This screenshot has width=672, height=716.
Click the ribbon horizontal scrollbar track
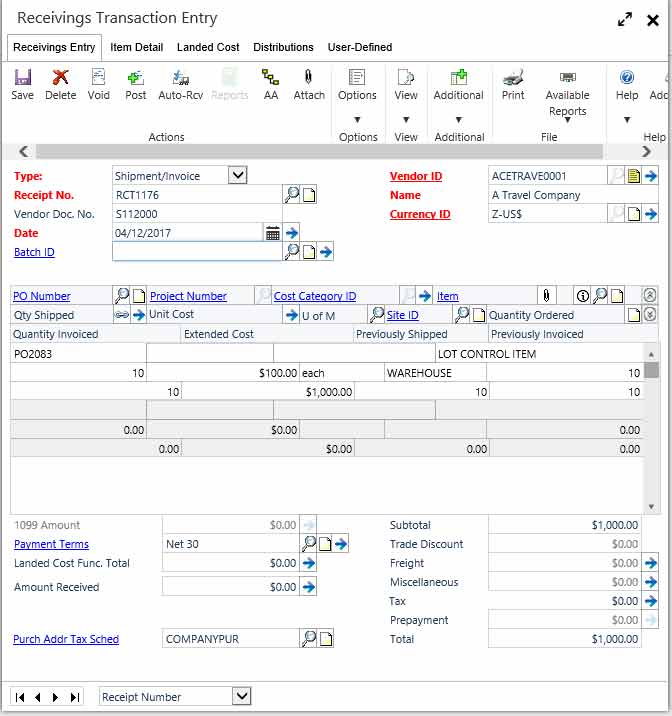click(319, 151)
